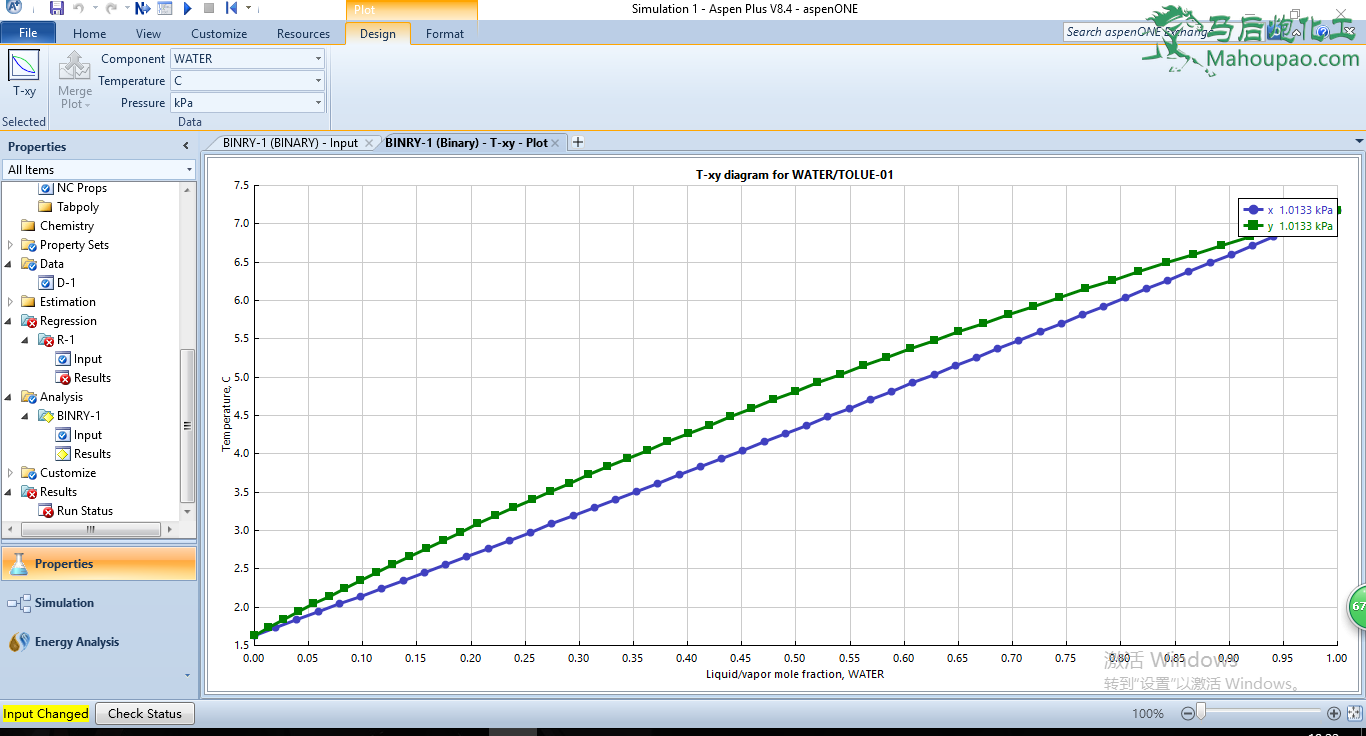The image size is (1366, 736).
Task: Close the BINRY-1 Input tab
Action: (x=368, y=143)
